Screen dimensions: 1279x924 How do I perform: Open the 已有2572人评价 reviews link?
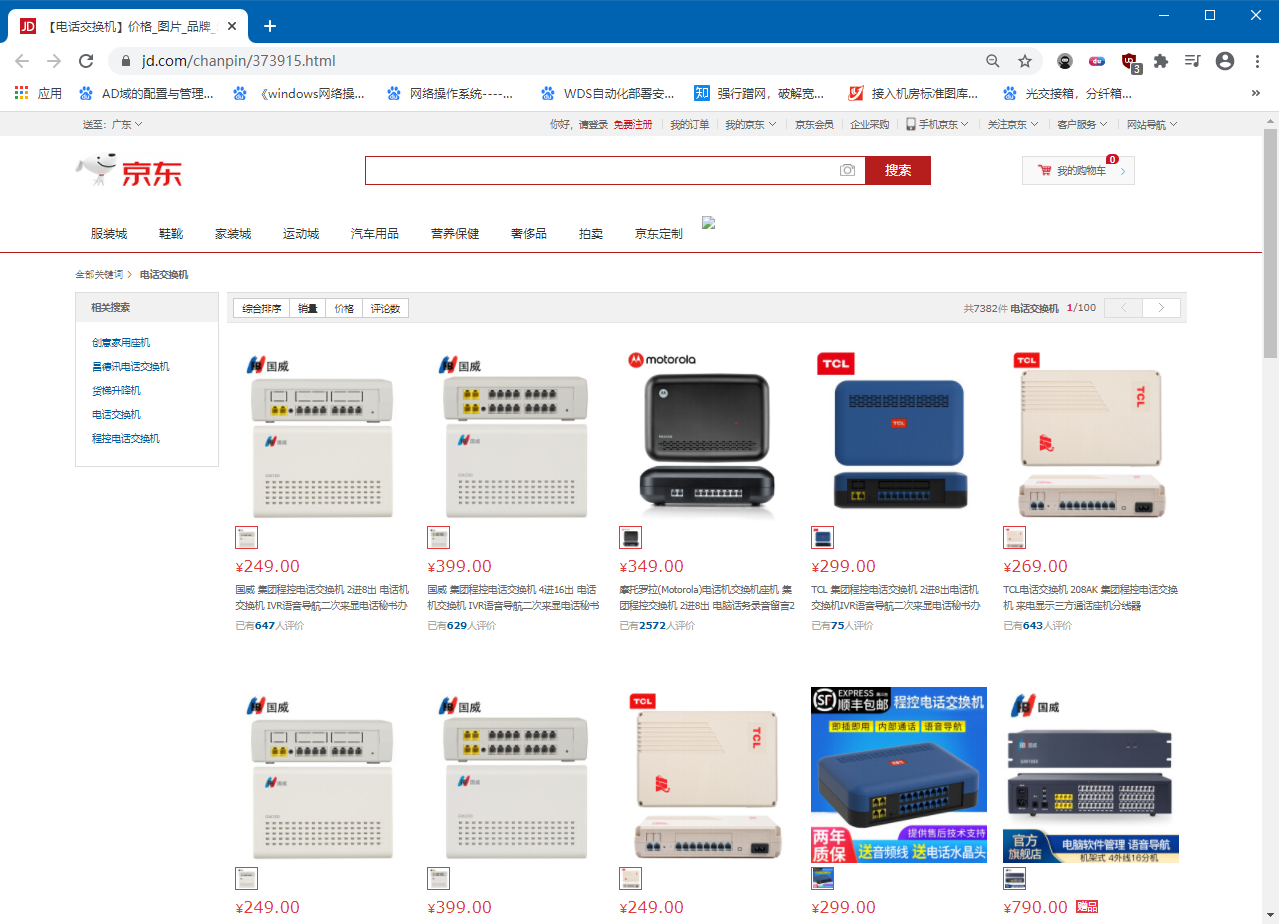(657, 626)
